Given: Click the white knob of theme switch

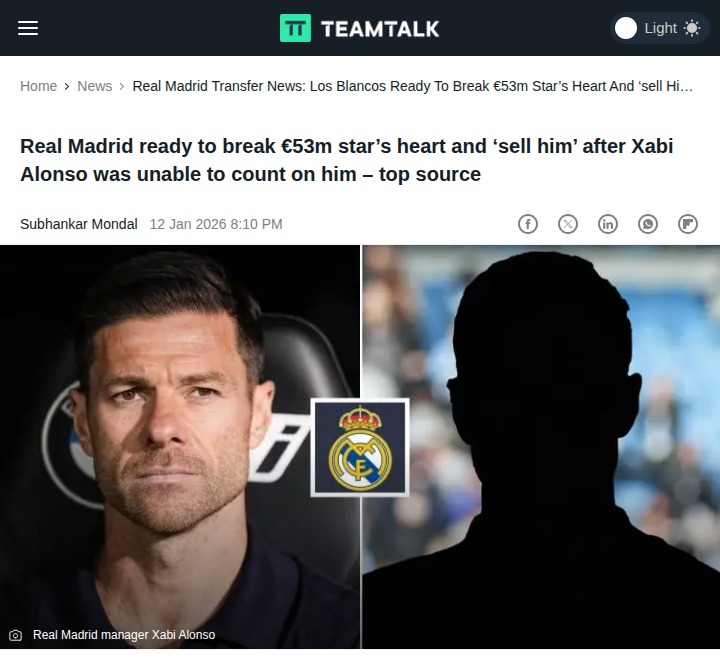Looking at the screenshot, I should point(625,28).
